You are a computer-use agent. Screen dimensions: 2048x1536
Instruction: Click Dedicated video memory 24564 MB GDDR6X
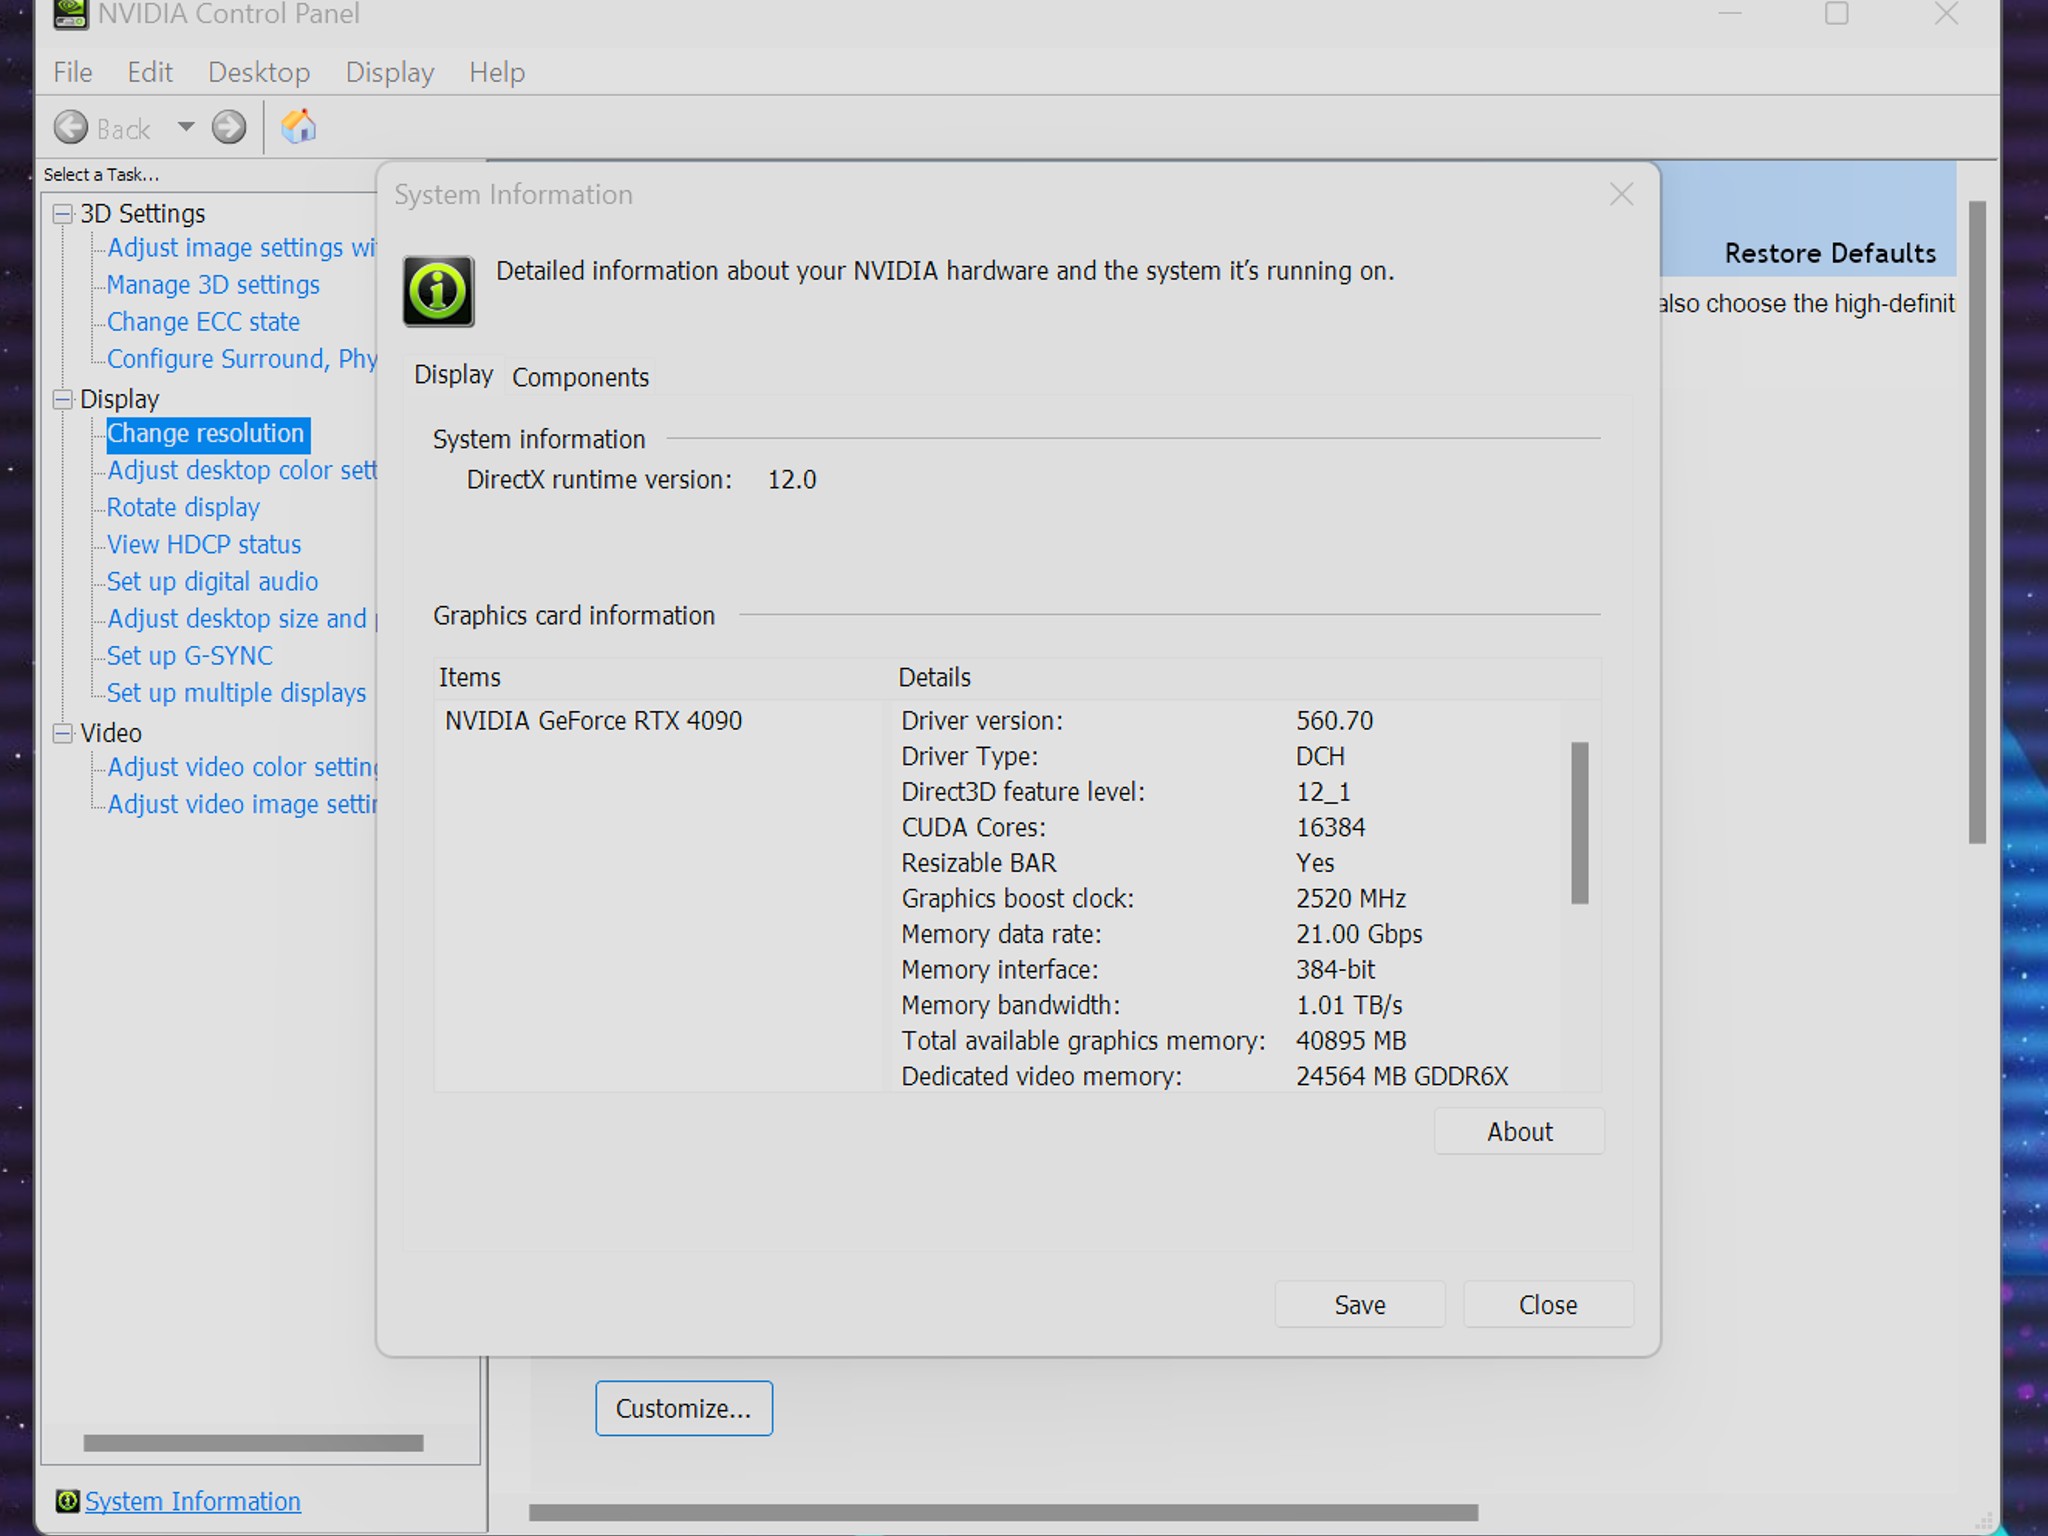[1402, 1076]
